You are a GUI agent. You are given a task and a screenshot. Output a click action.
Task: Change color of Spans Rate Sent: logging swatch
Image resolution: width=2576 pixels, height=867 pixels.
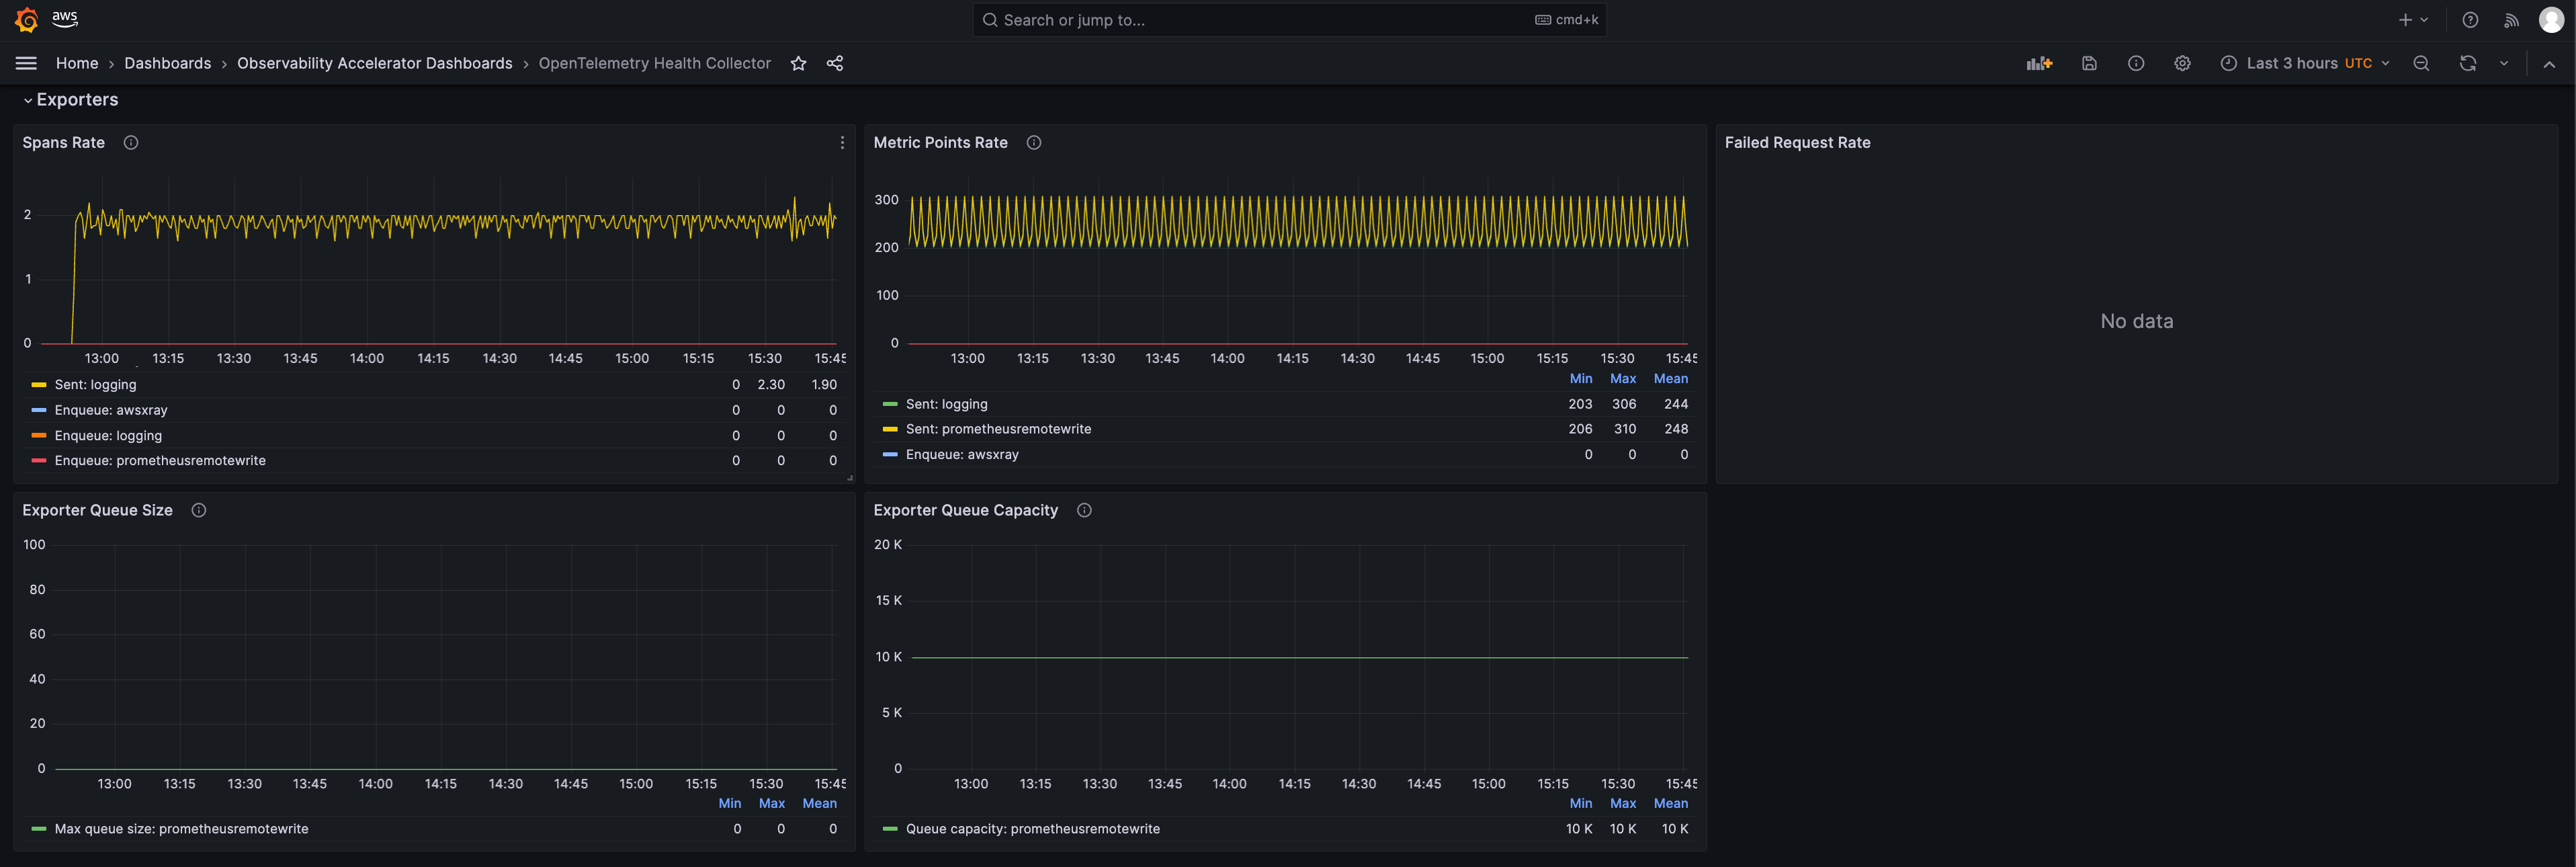(39, 385)
